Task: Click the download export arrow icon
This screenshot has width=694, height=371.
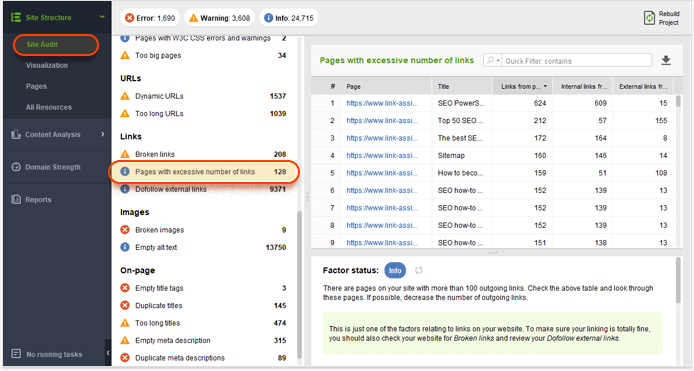Action: [x=666, y=60]
